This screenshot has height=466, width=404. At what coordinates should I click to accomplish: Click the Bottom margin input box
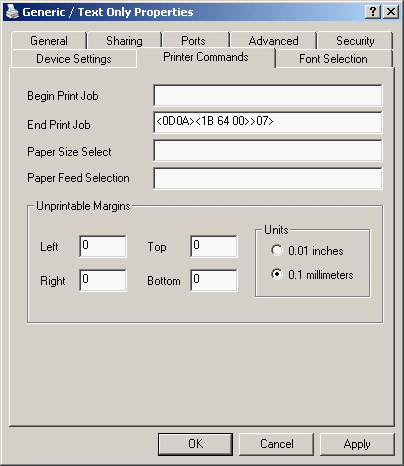click(214, 280)
